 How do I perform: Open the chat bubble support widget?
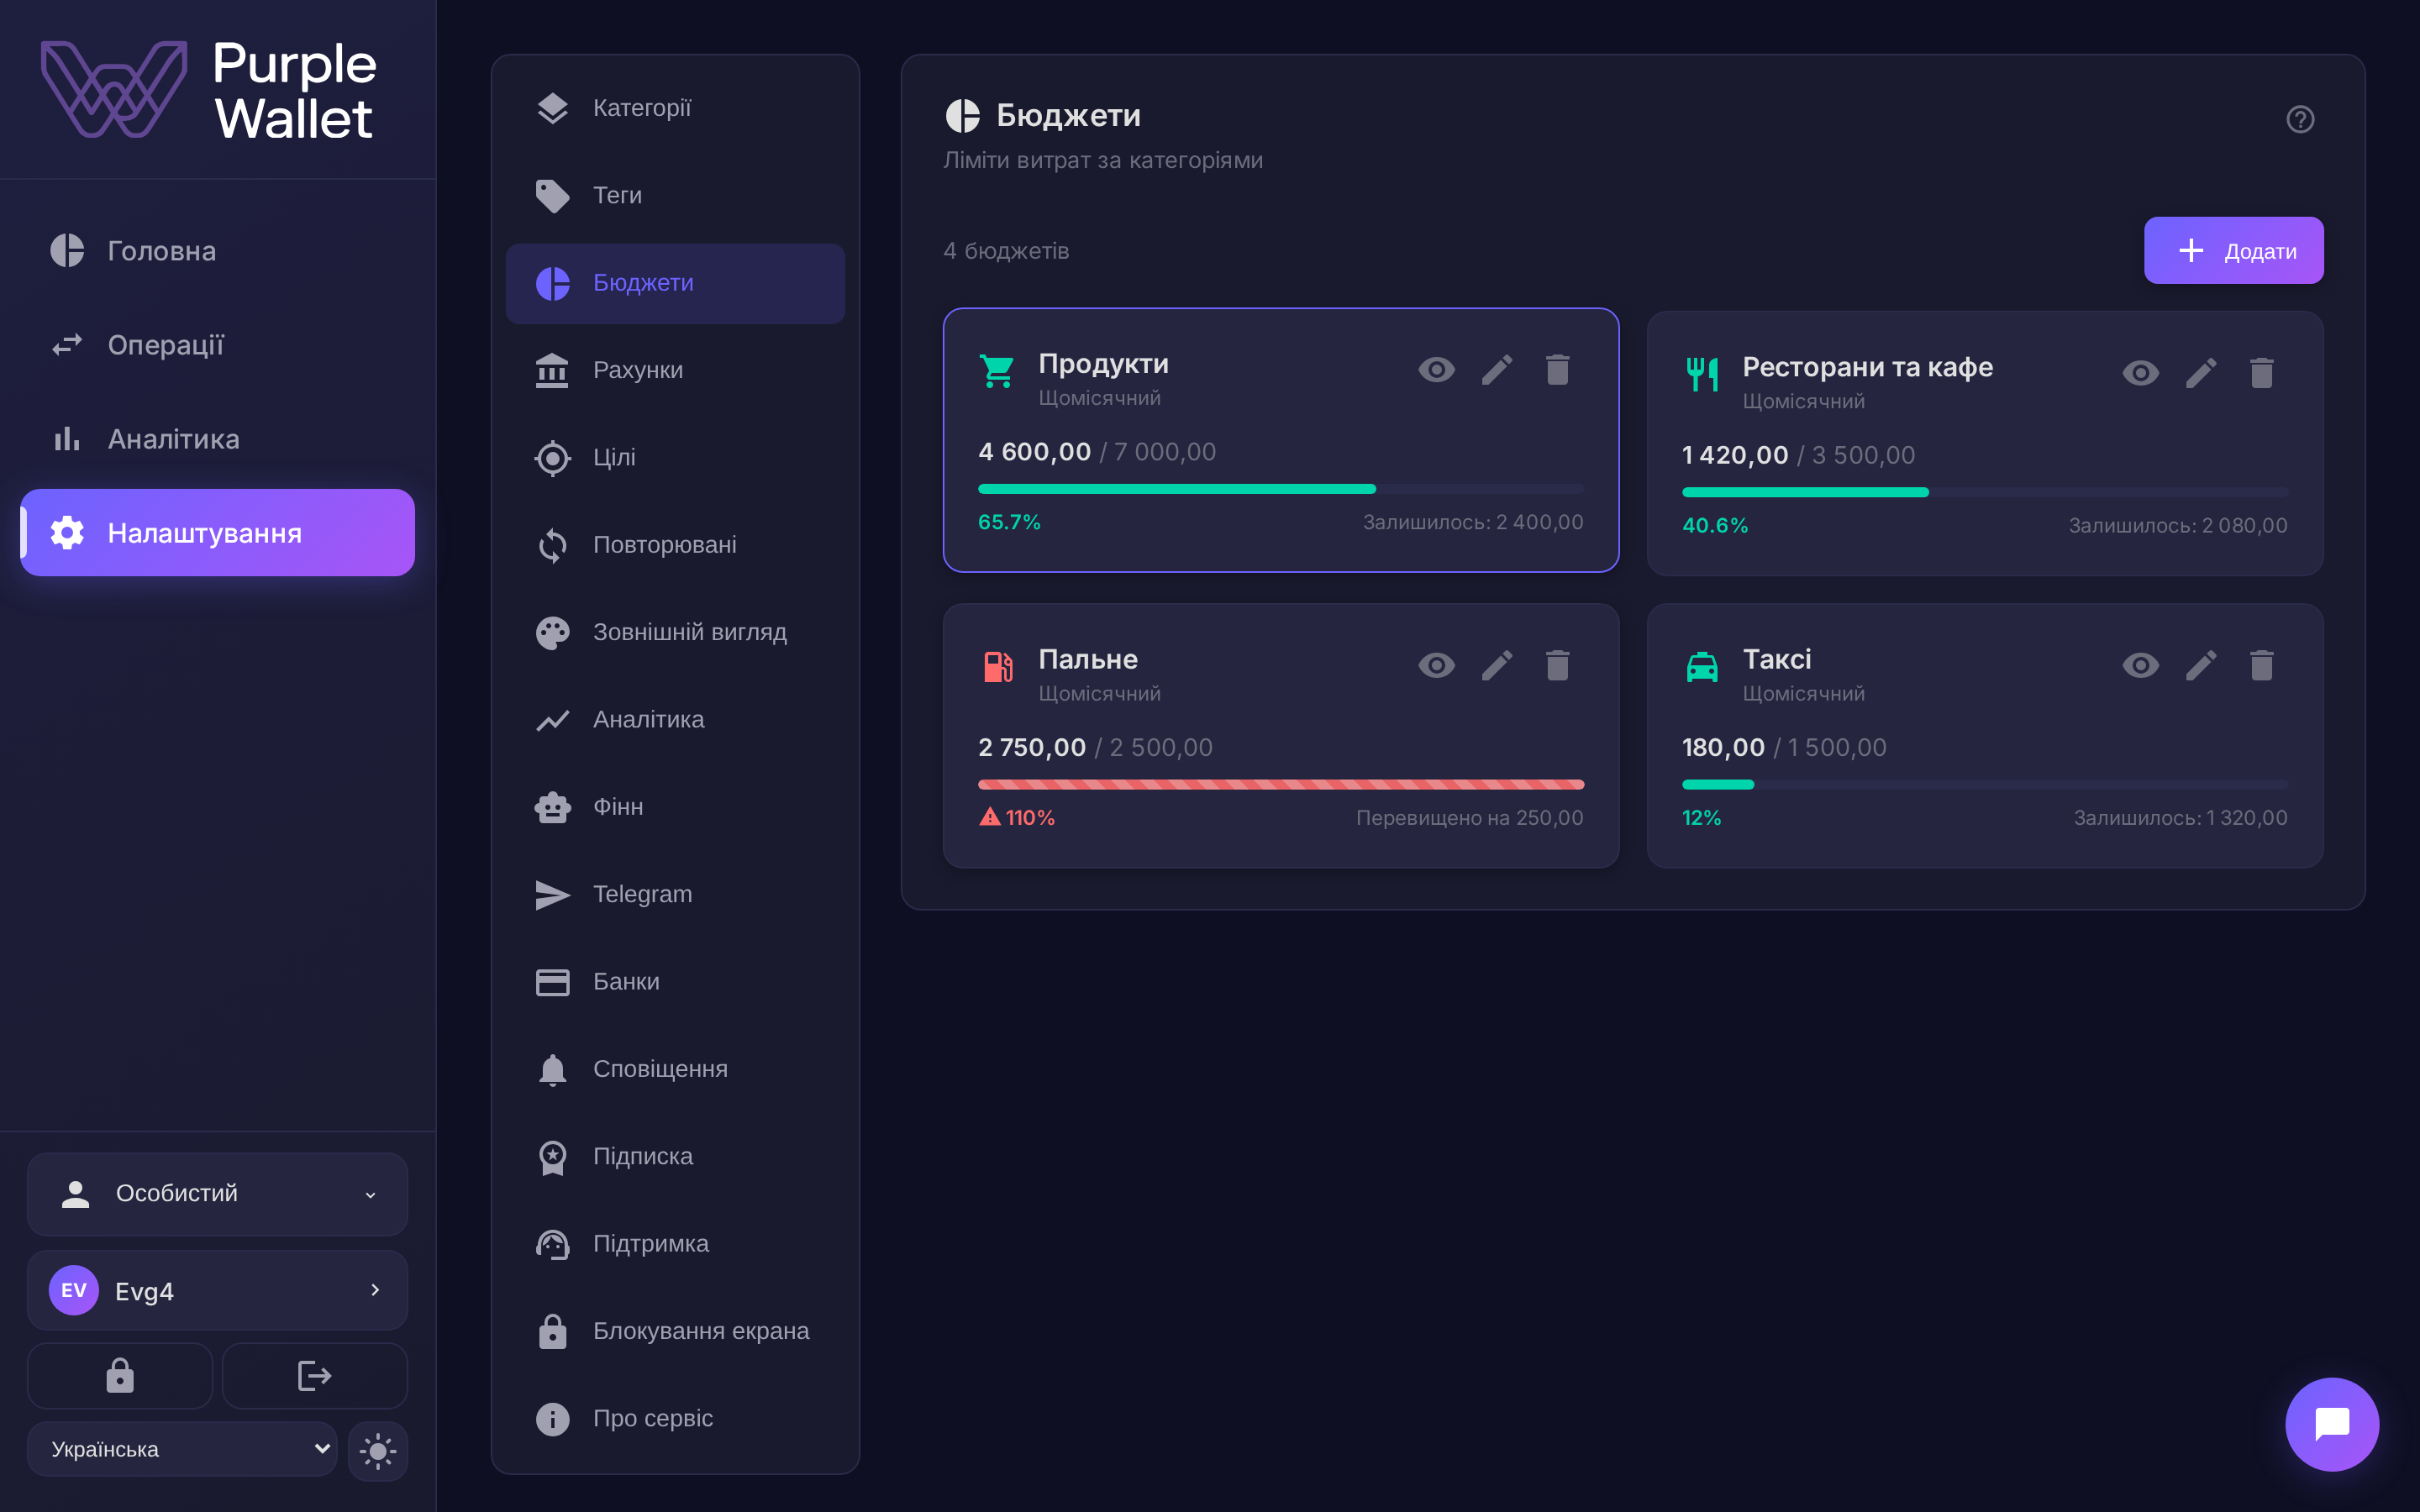pyautogui.click(x=2332, y=1424)
